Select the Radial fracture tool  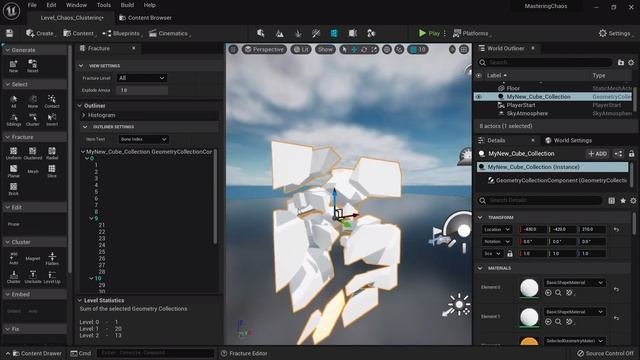click(x=52, y=153)
